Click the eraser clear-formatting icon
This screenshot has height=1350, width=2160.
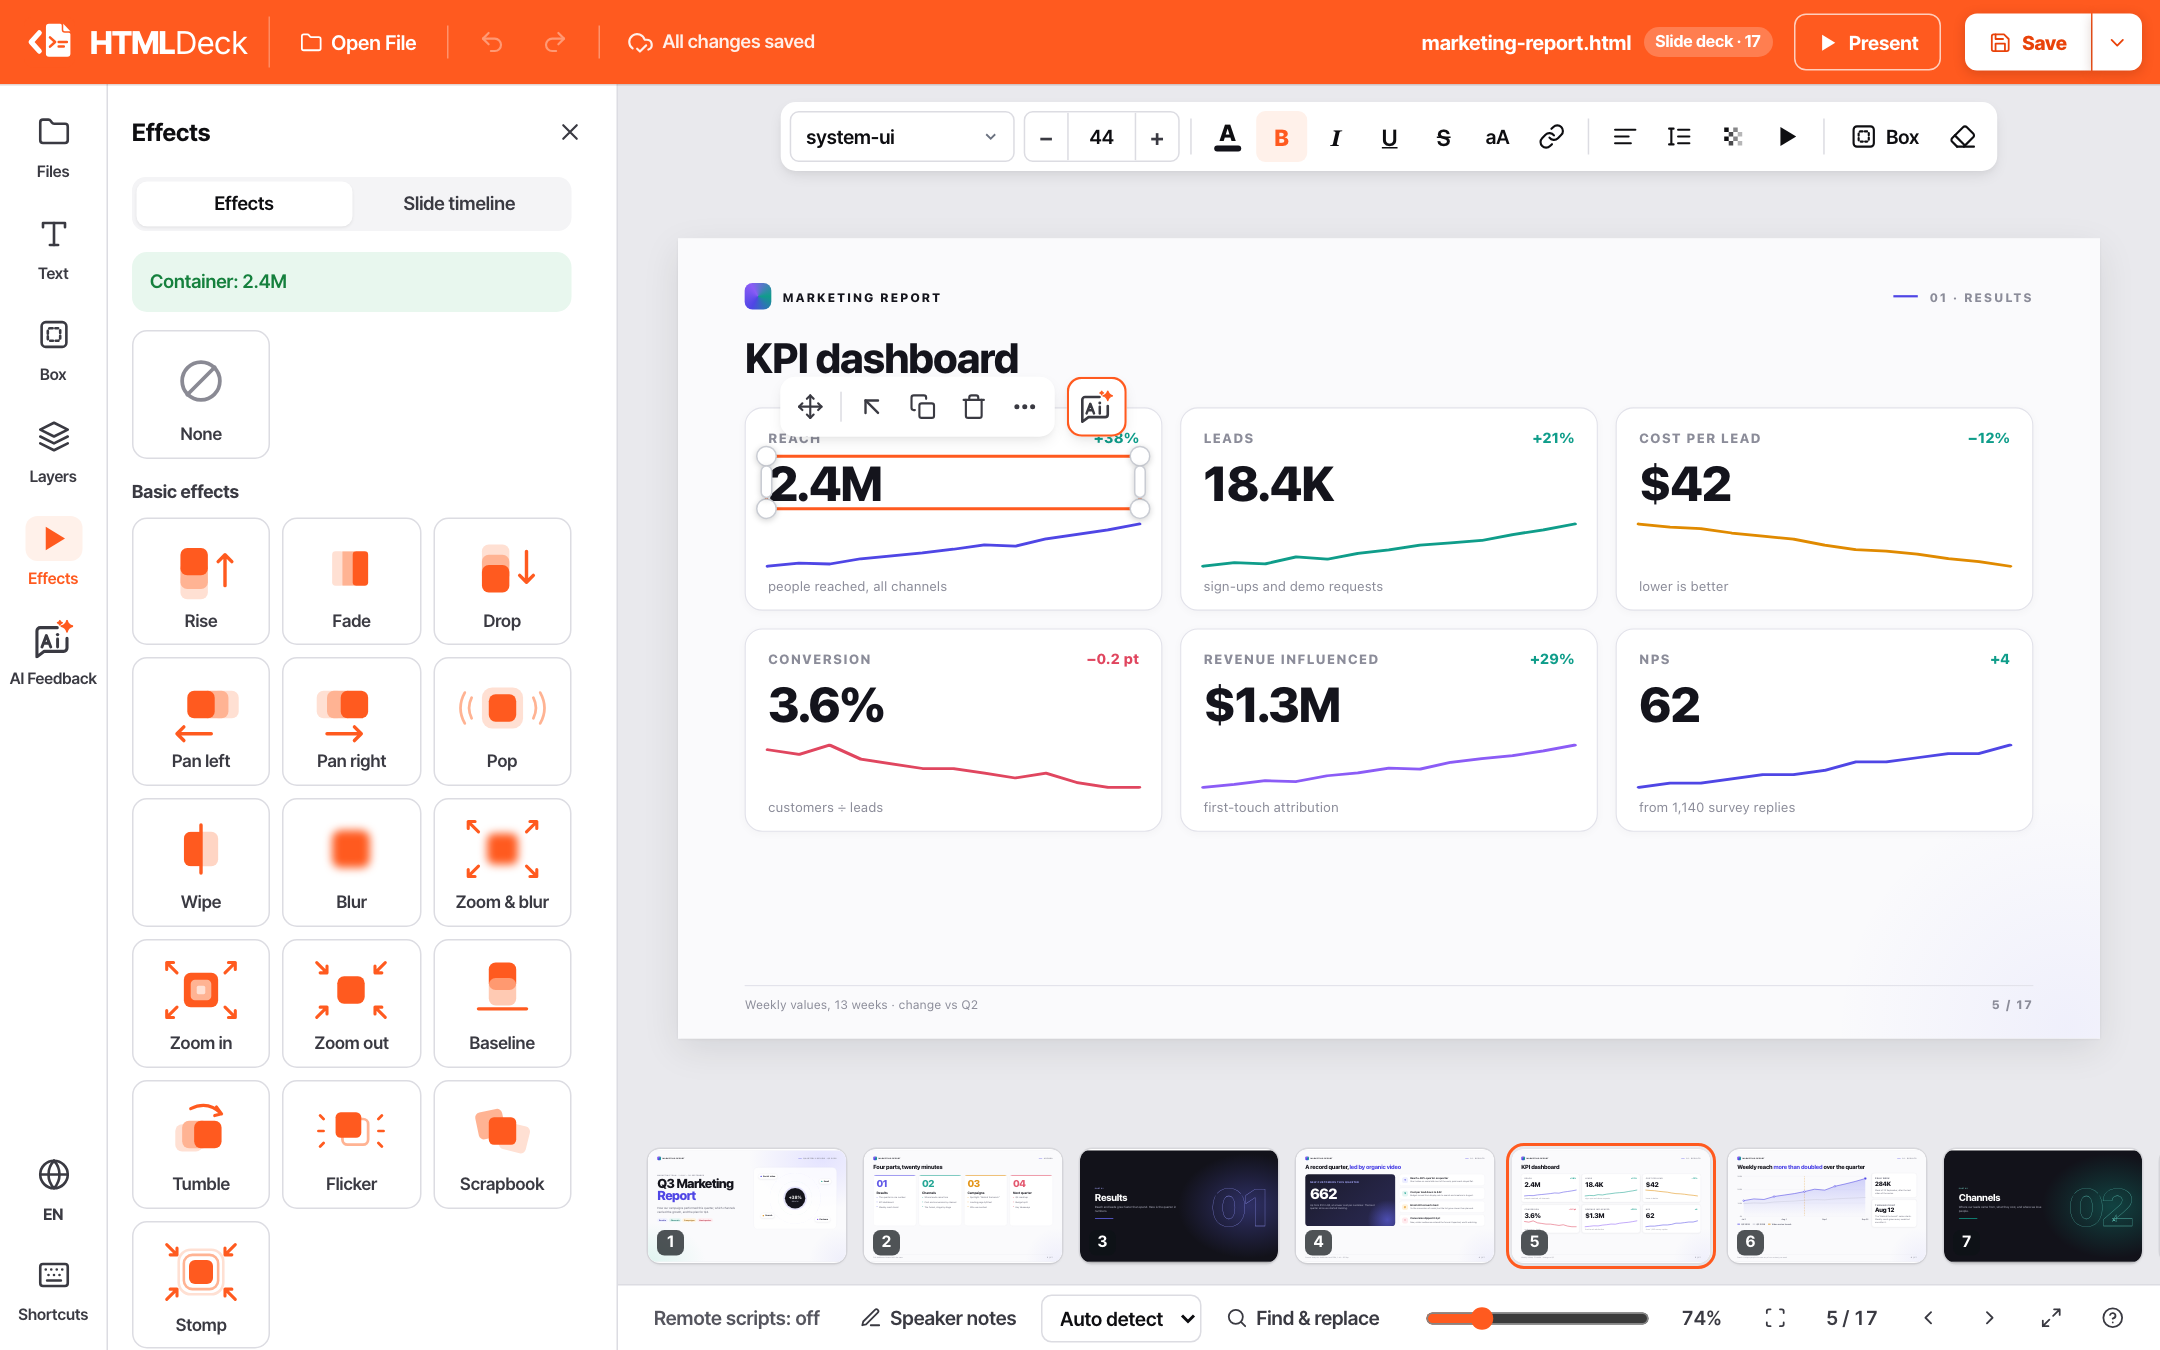tap(1963, 137)
